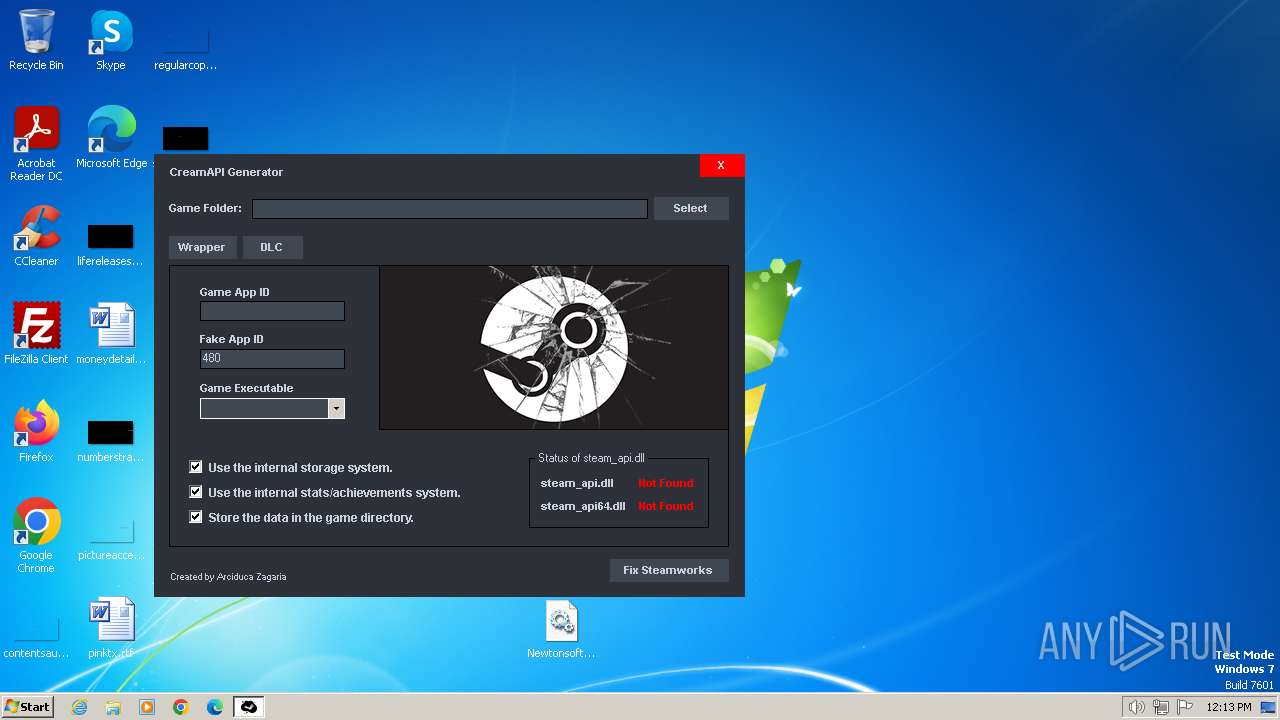Open the Google Chrome desktop shortcut

[x=36, y=536]
